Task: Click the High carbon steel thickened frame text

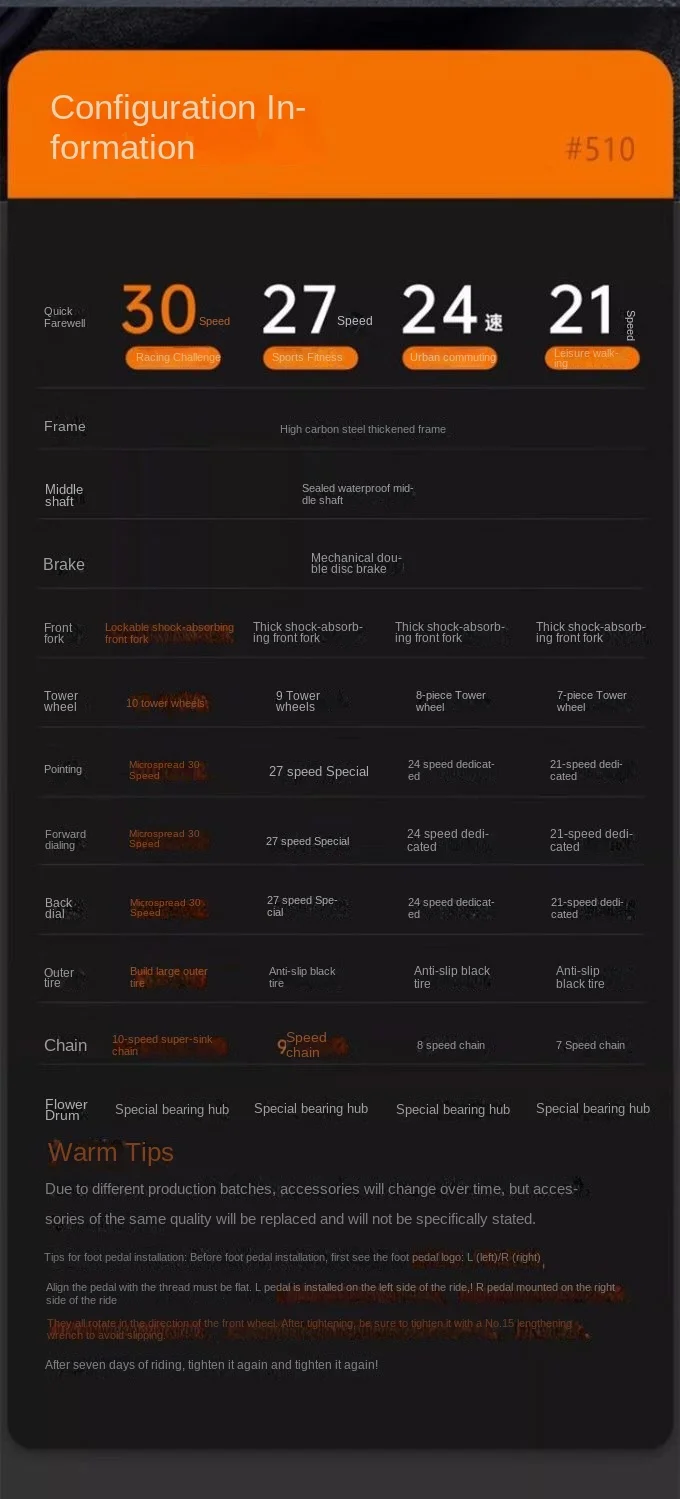Action: [363, 429]
